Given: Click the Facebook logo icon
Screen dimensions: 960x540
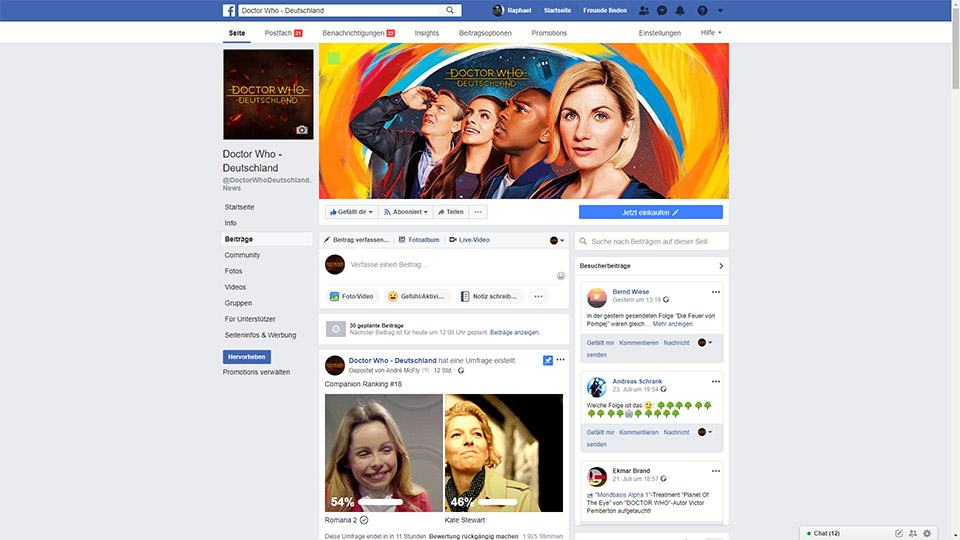Looking at the screenshot, I should pos(229,10).
